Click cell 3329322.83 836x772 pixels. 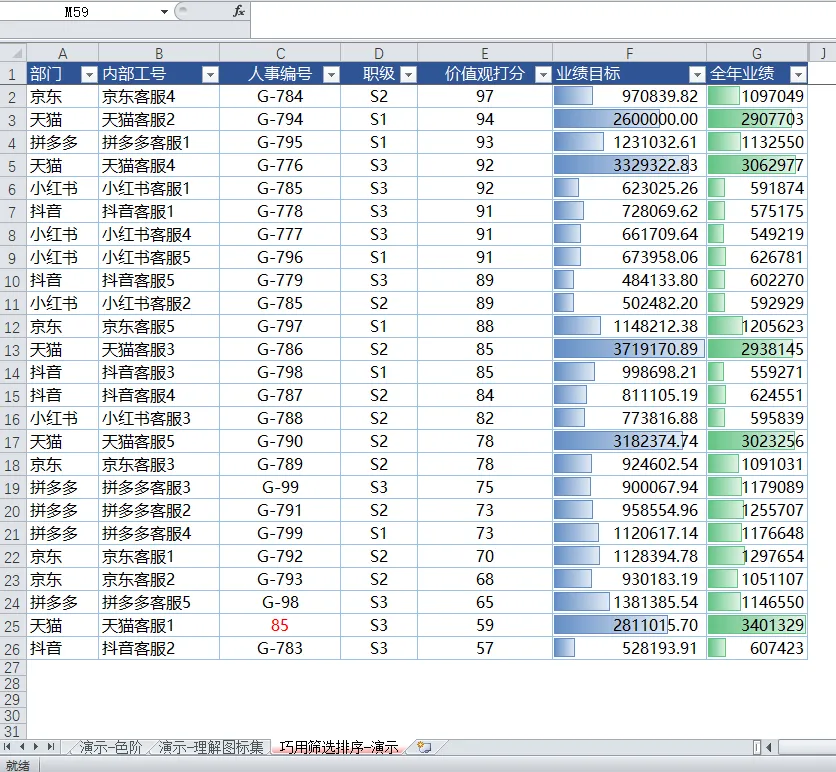(630, 165)
